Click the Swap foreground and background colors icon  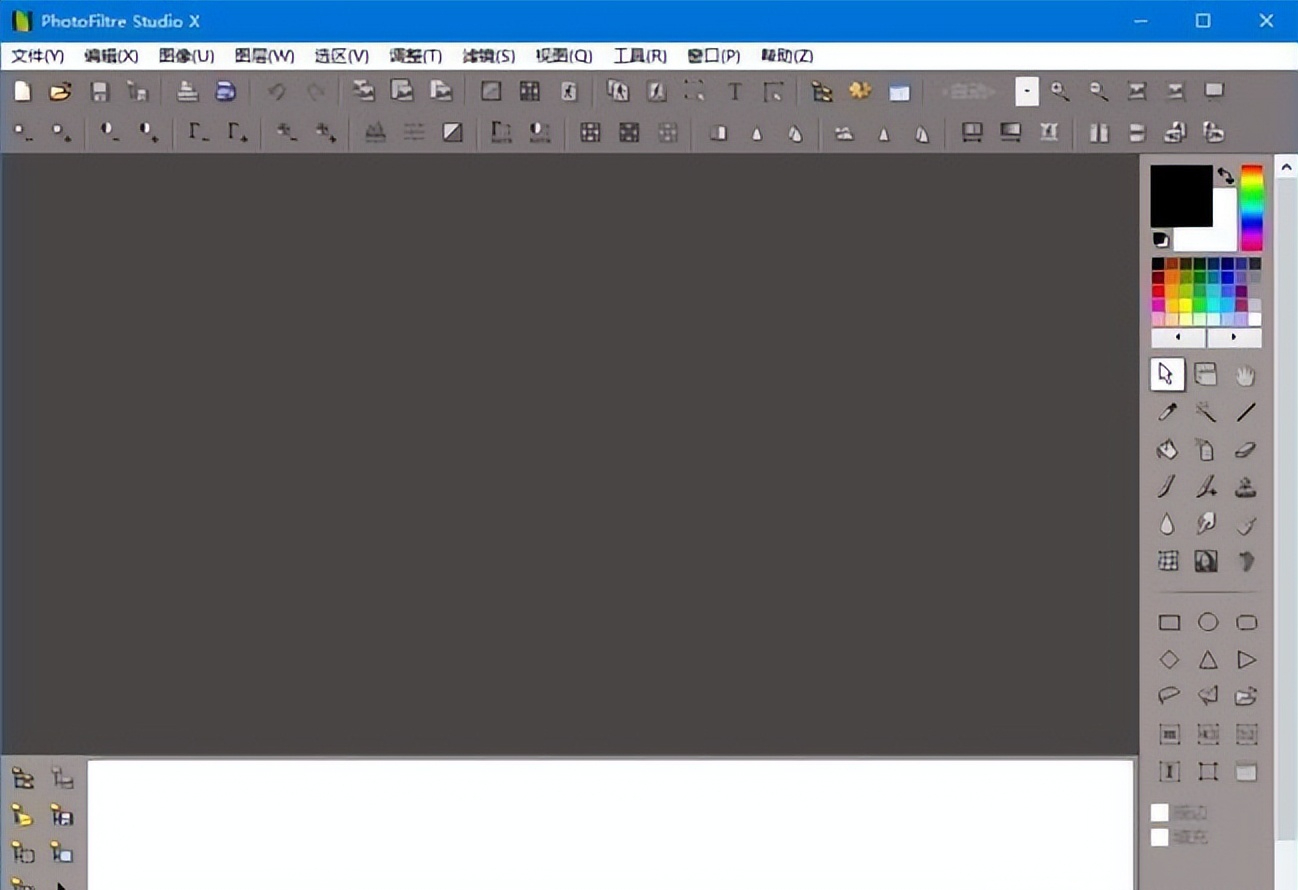click(x=1226, y=176)
